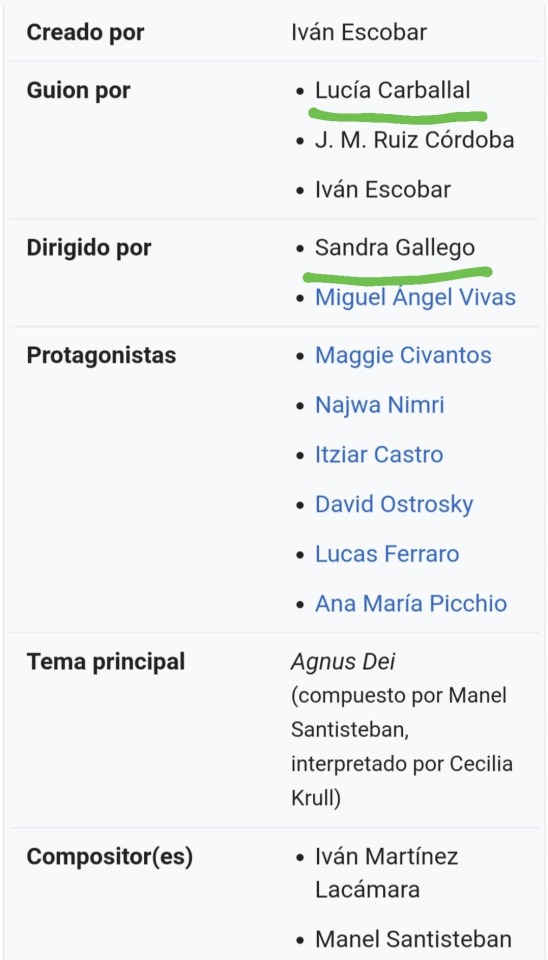Click the italic Agnus Dei title
548x960 pixels.
click(x=343, y=662)
